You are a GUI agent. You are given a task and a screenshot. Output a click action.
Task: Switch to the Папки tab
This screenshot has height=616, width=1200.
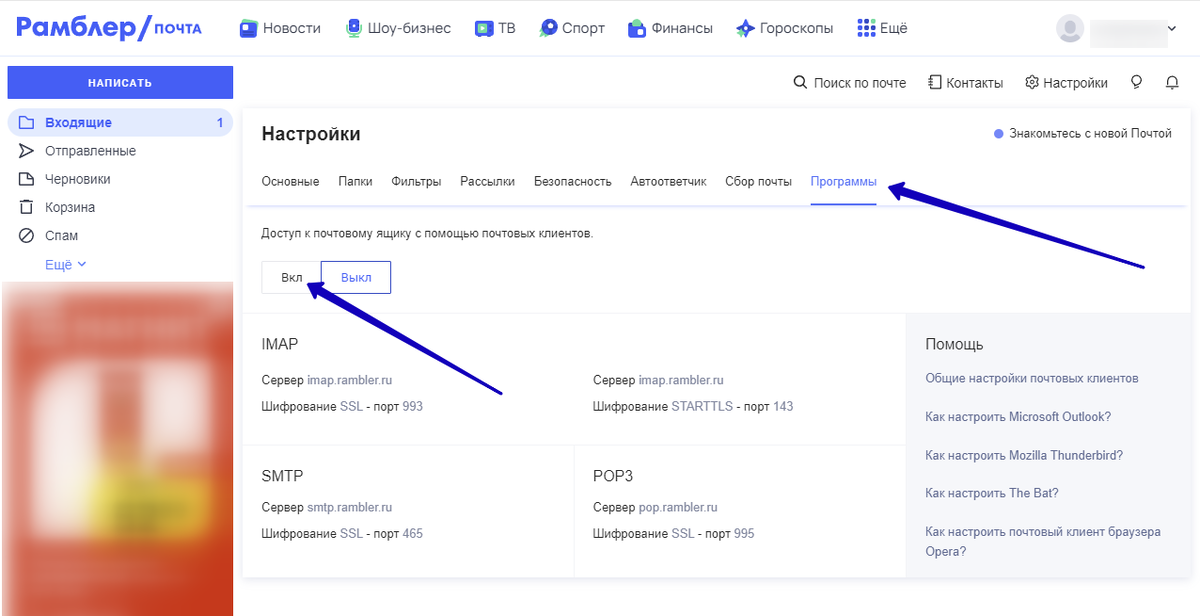point(355,182)
